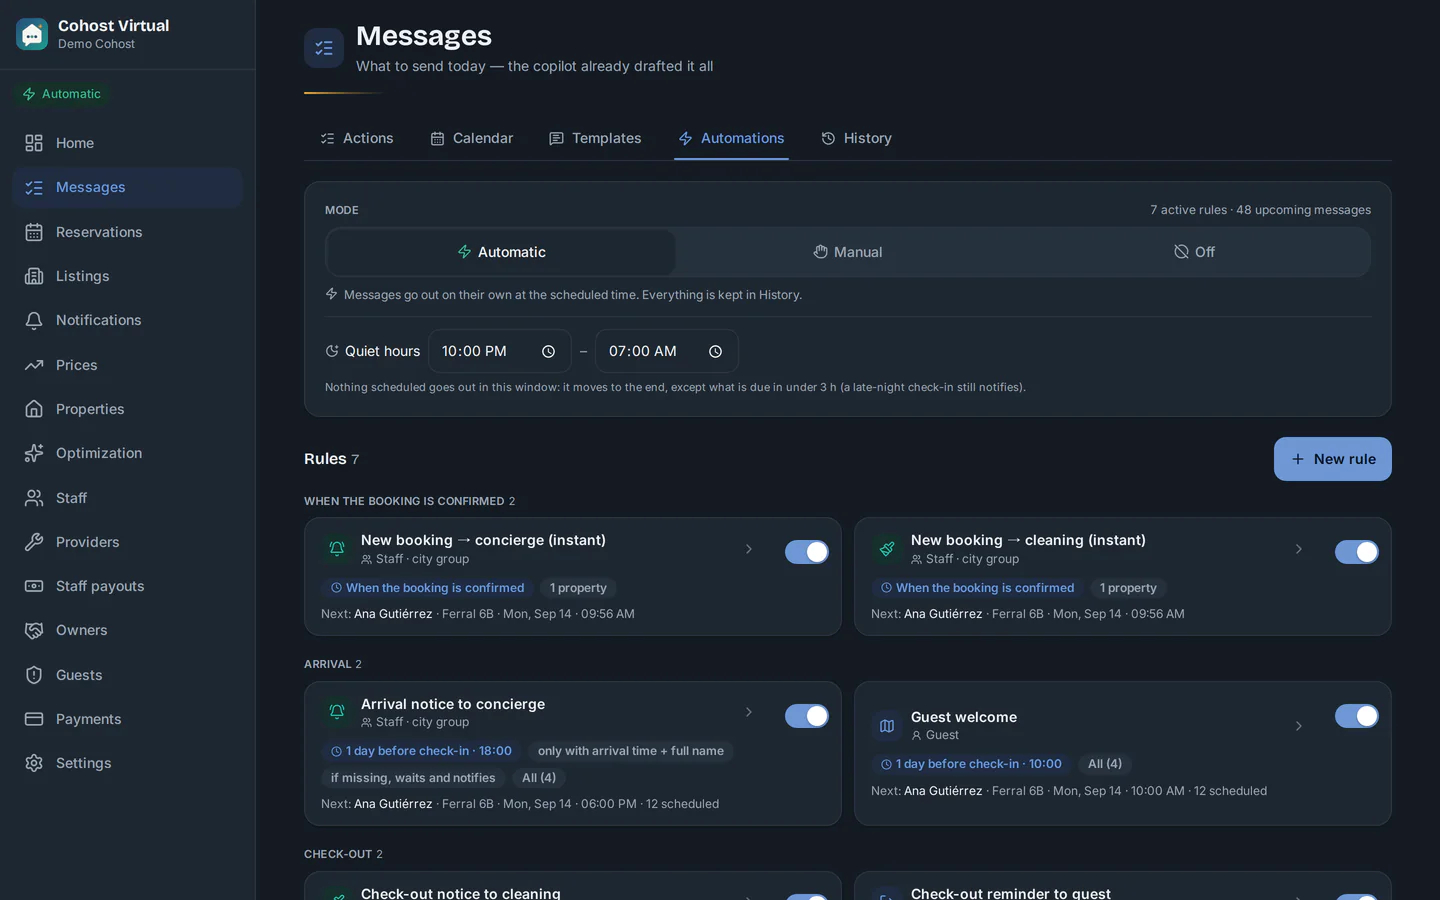Image resolution: width=1440 pixels, height=900 pixels.
Task: Click 'All (4)' tag on Guest welcome rule
Action: (1105, 764)
